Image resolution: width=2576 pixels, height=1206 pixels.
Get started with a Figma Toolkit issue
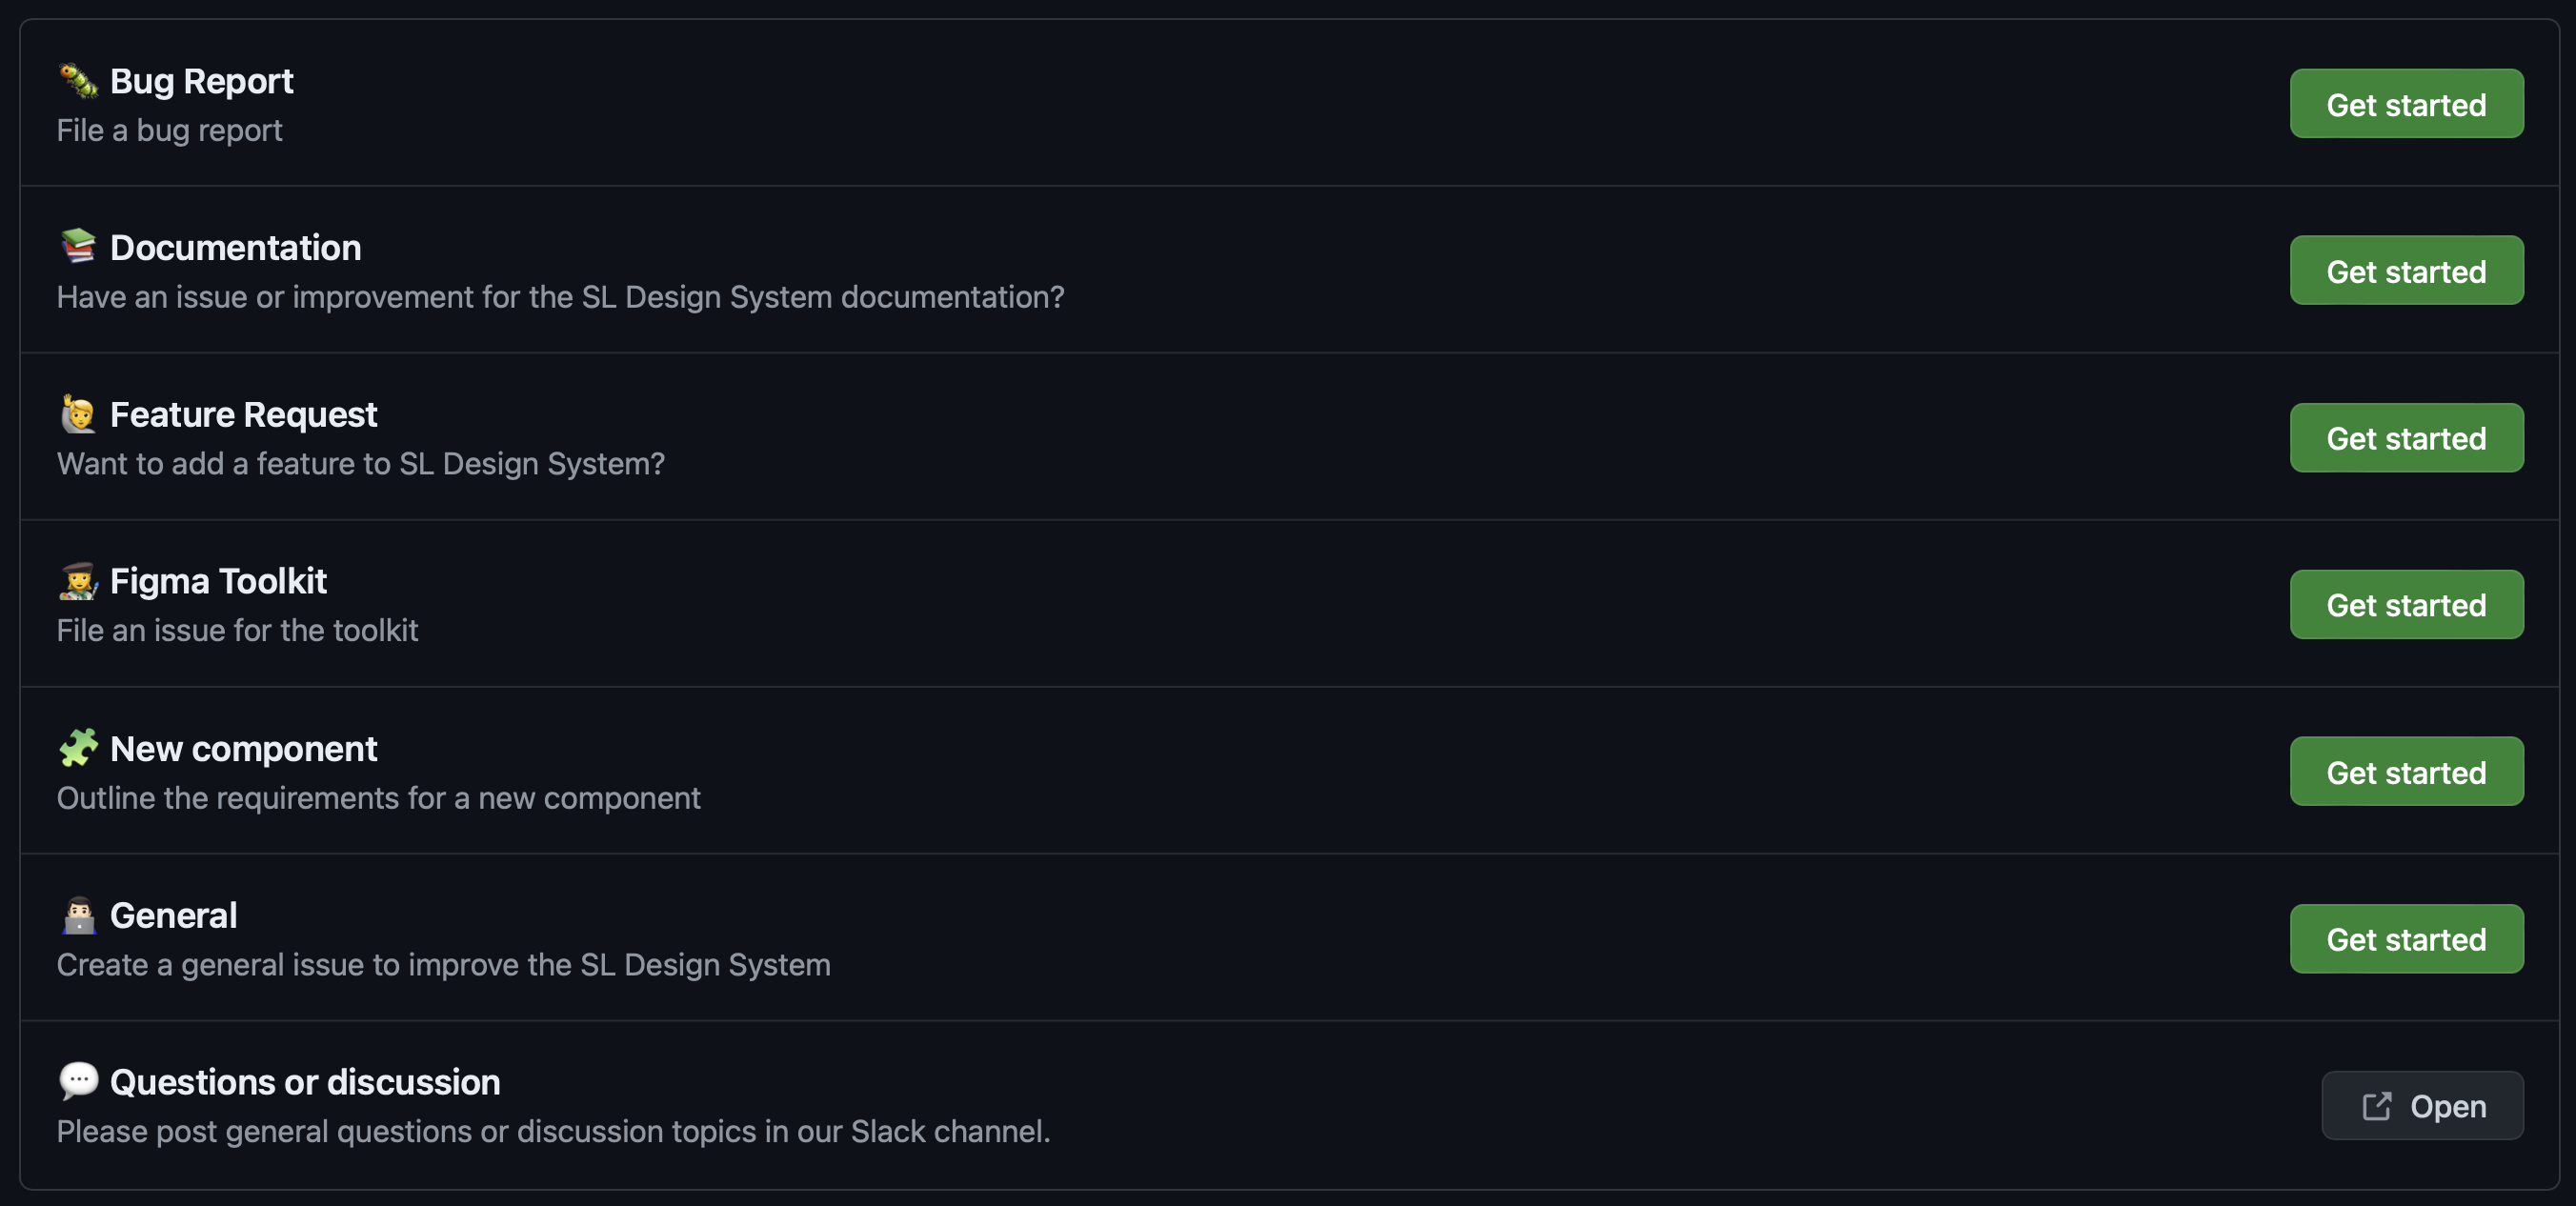tap(2406, 605)
